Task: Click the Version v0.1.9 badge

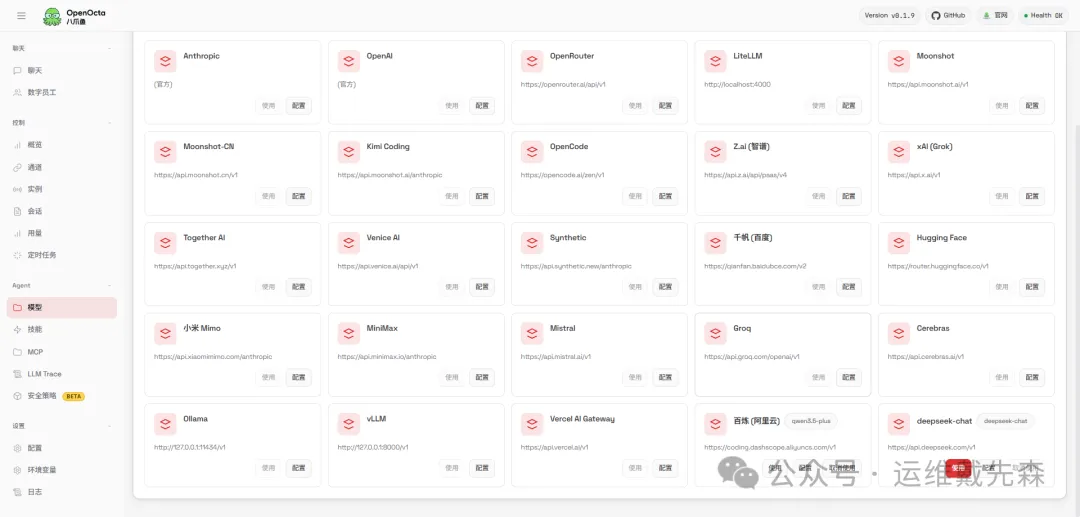Action: click(x=889, y=16)
